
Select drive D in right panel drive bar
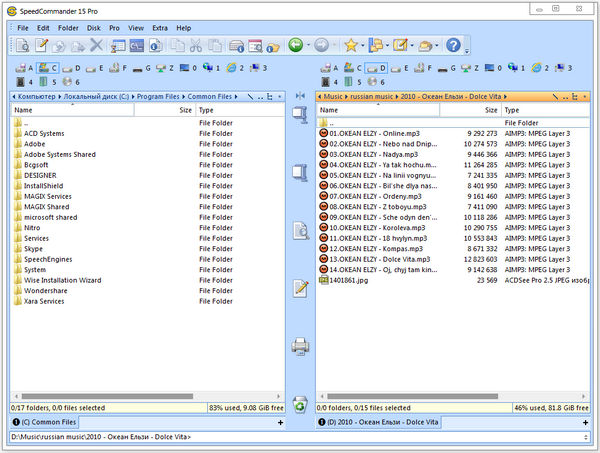(375, 69)
